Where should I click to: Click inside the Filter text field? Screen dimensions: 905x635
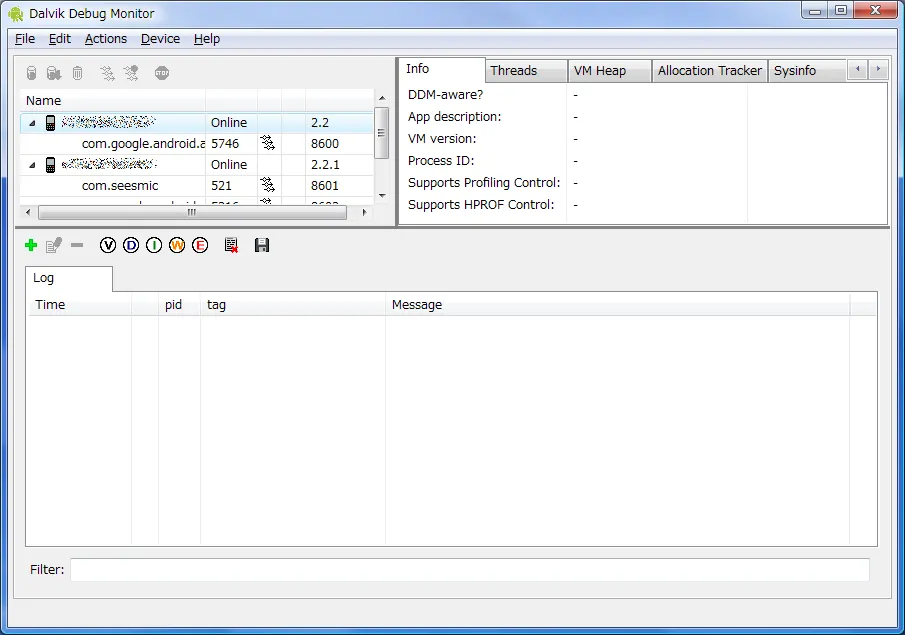pyautogui.click(x=470, y=570)
